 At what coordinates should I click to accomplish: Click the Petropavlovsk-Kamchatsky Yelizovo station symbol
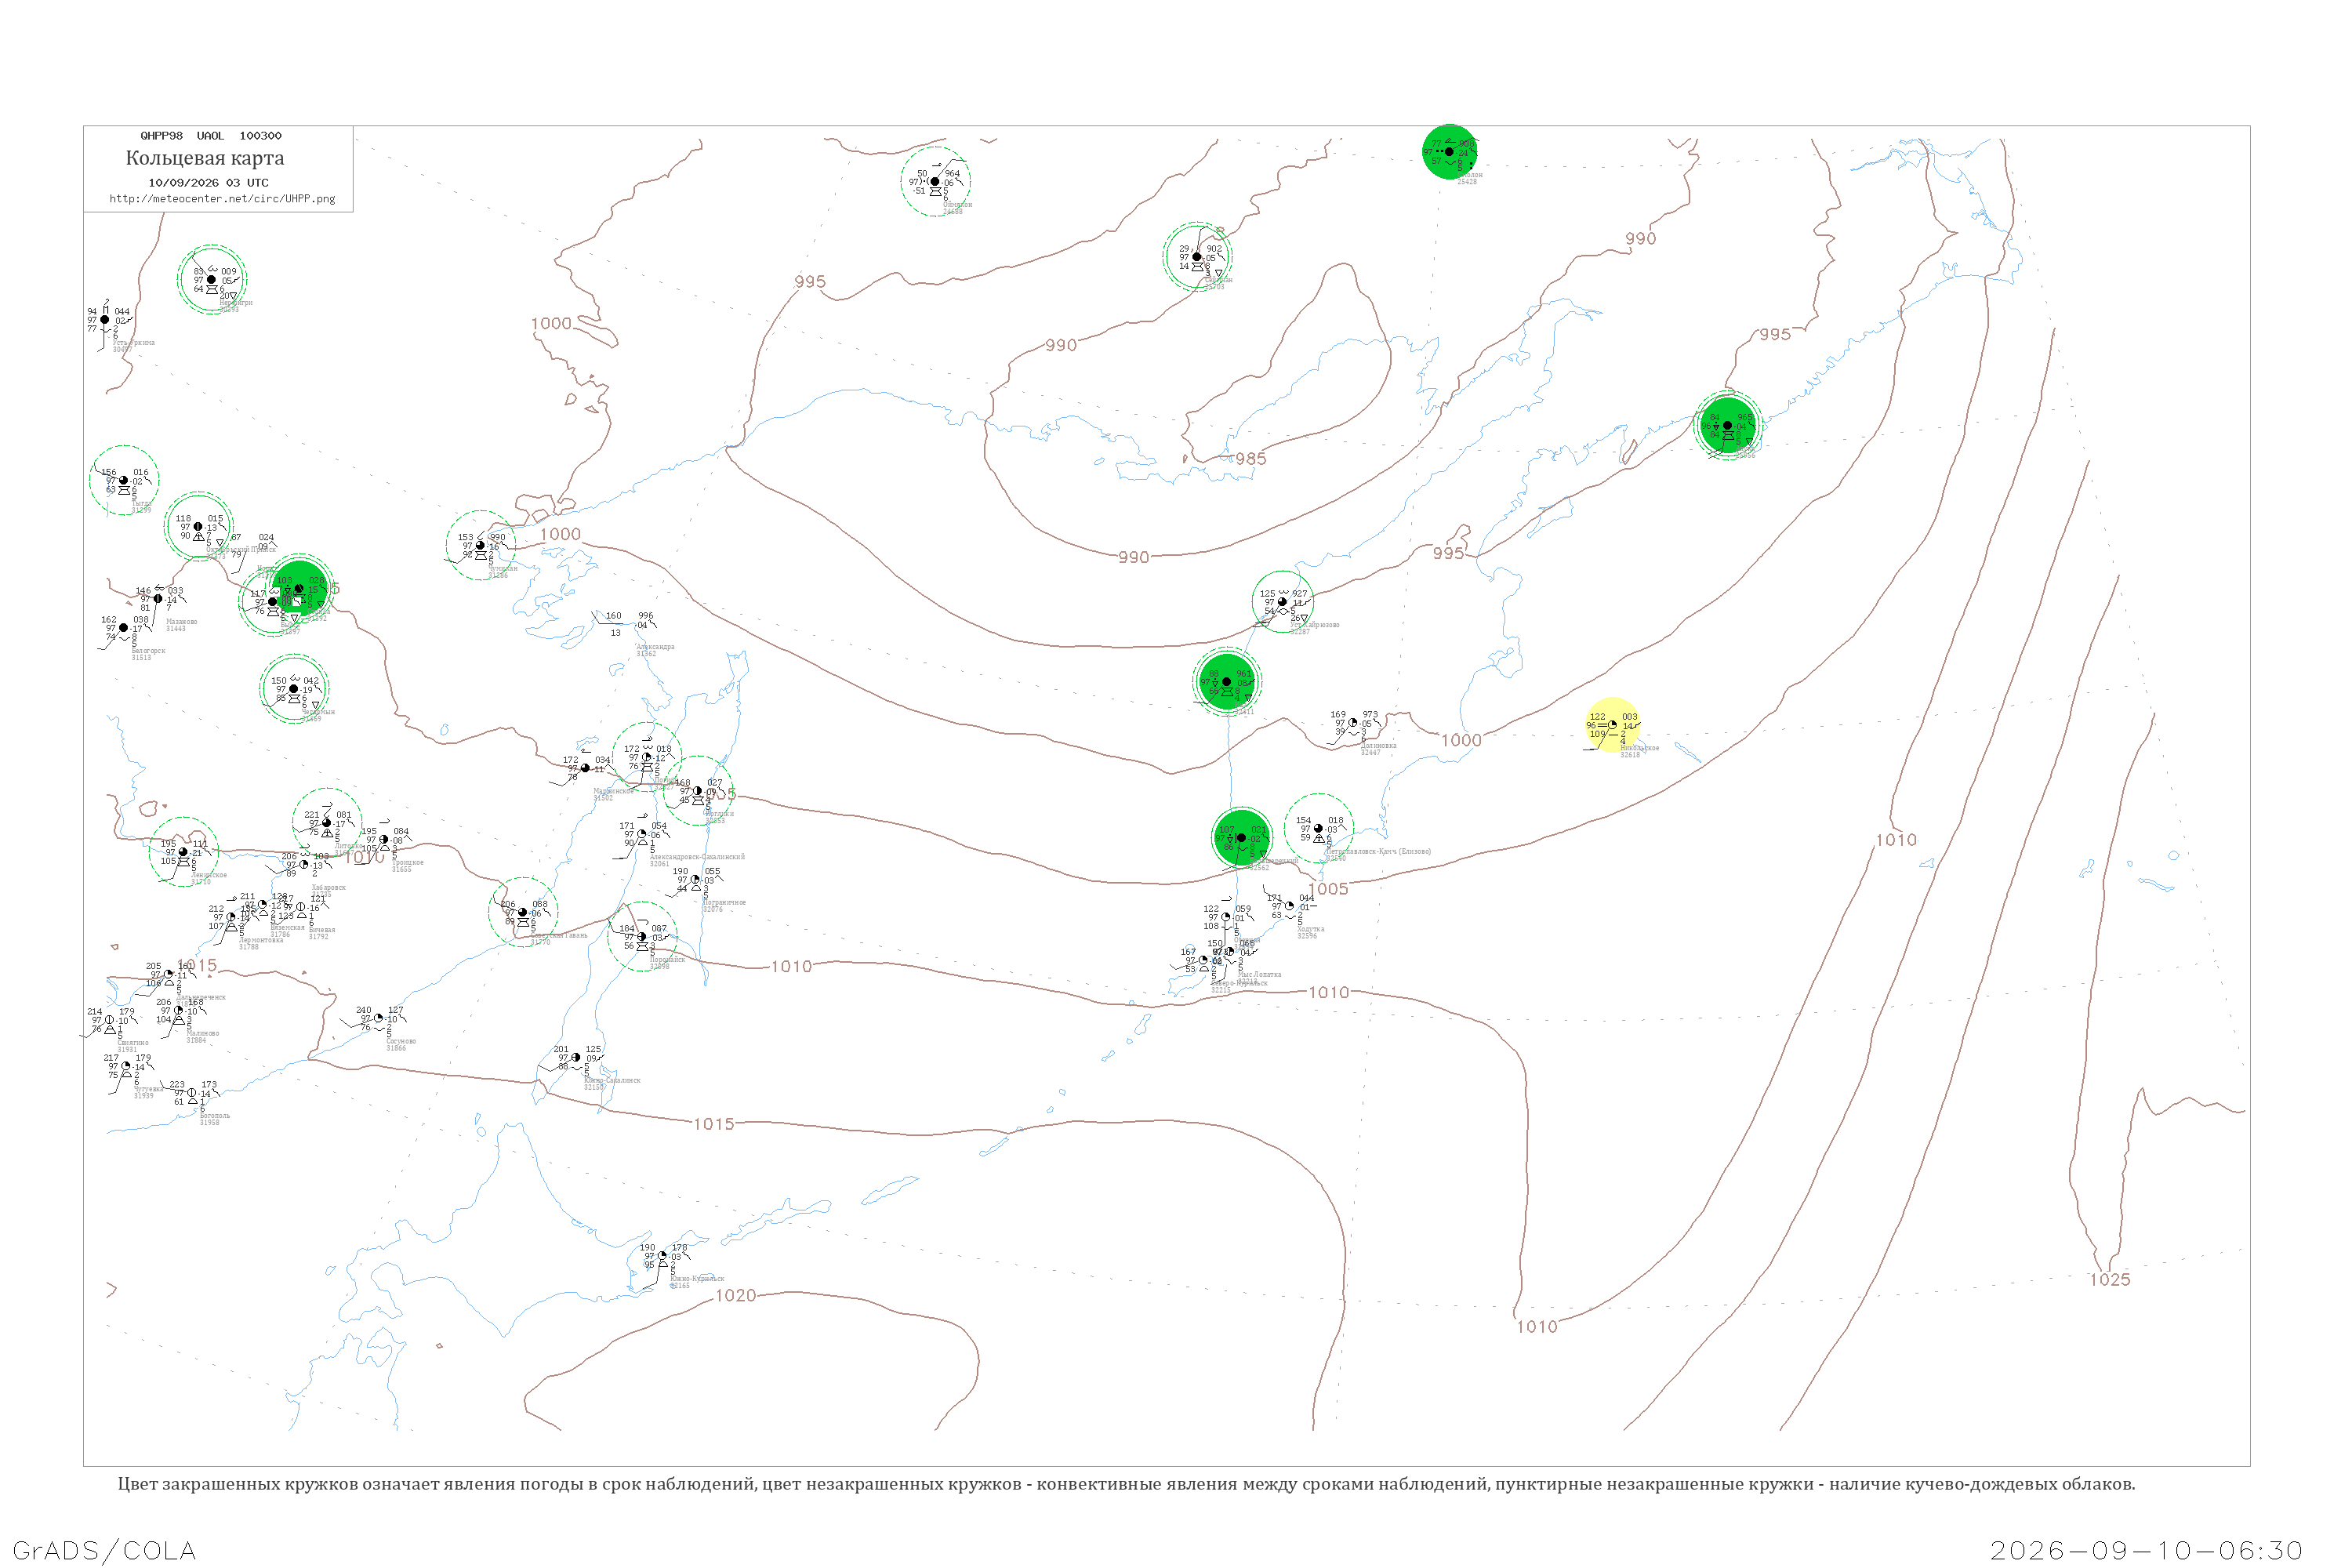[x=1318, y=828]
